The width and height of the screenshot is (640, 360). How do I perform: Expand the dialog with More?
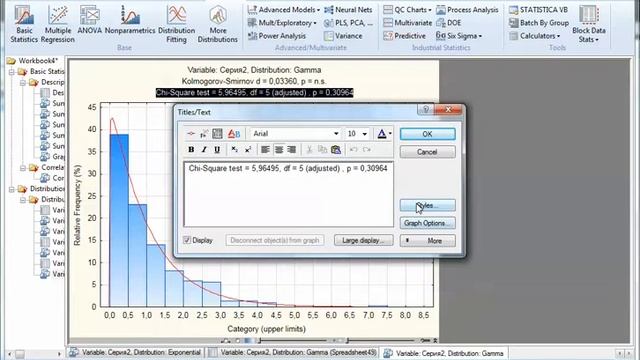[427, 241]
